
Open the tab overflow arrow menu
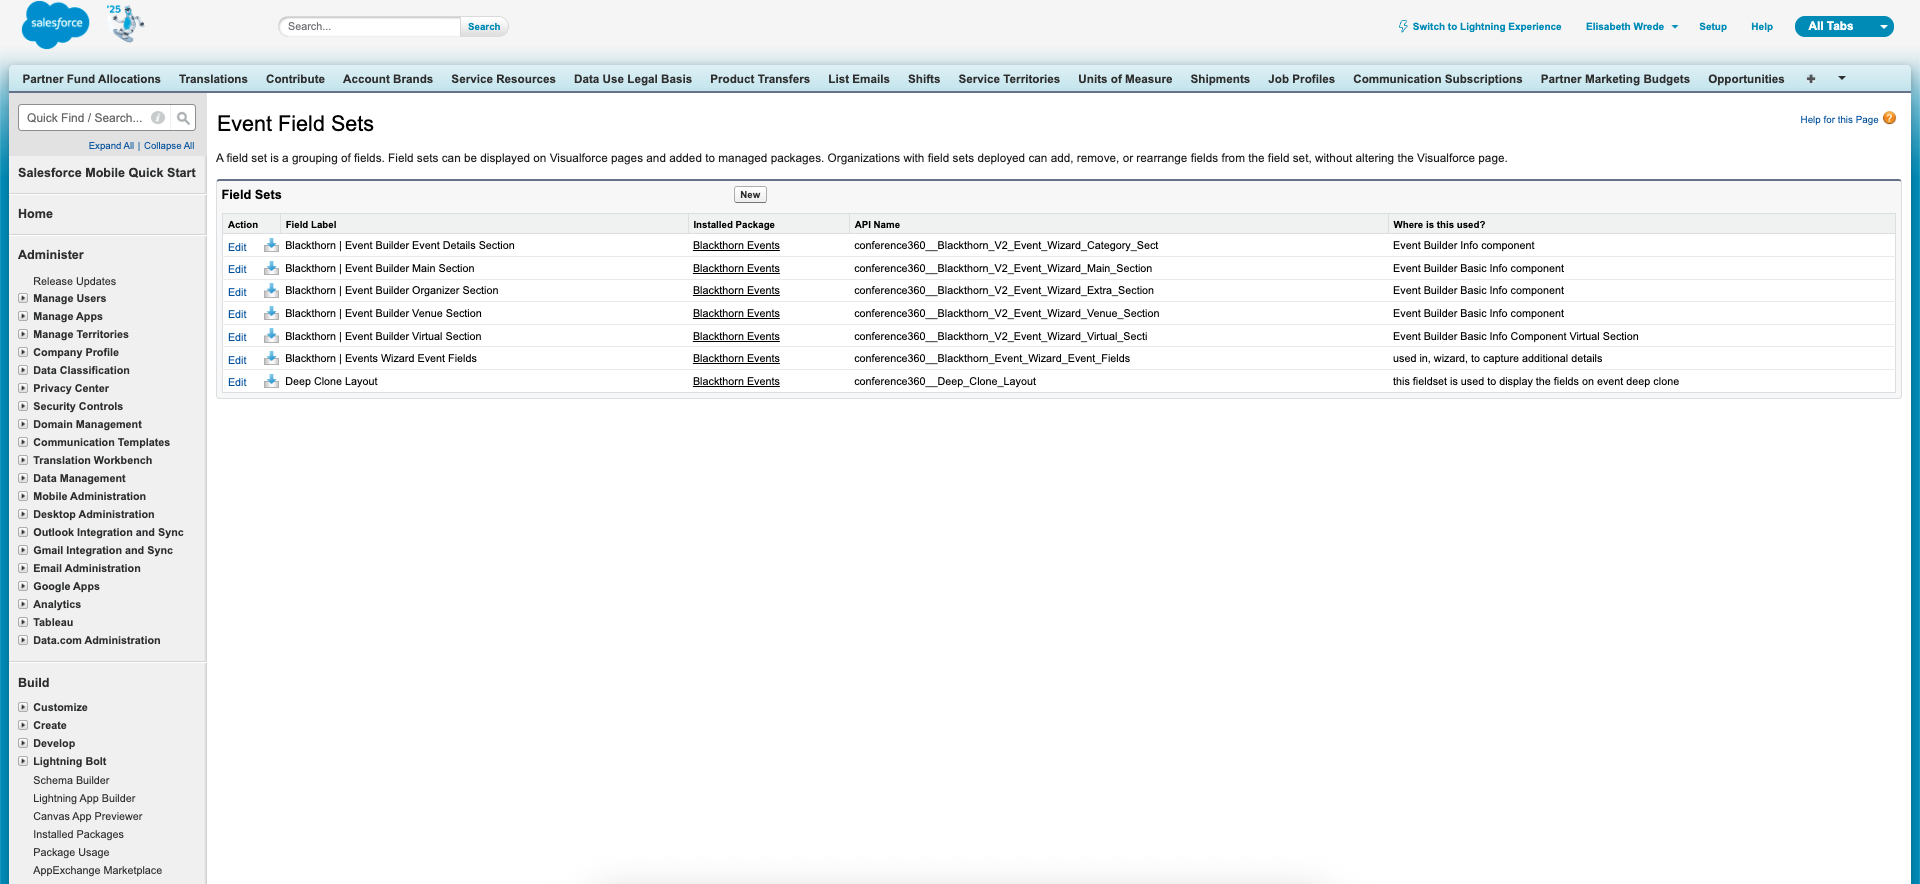[1842, 78]
